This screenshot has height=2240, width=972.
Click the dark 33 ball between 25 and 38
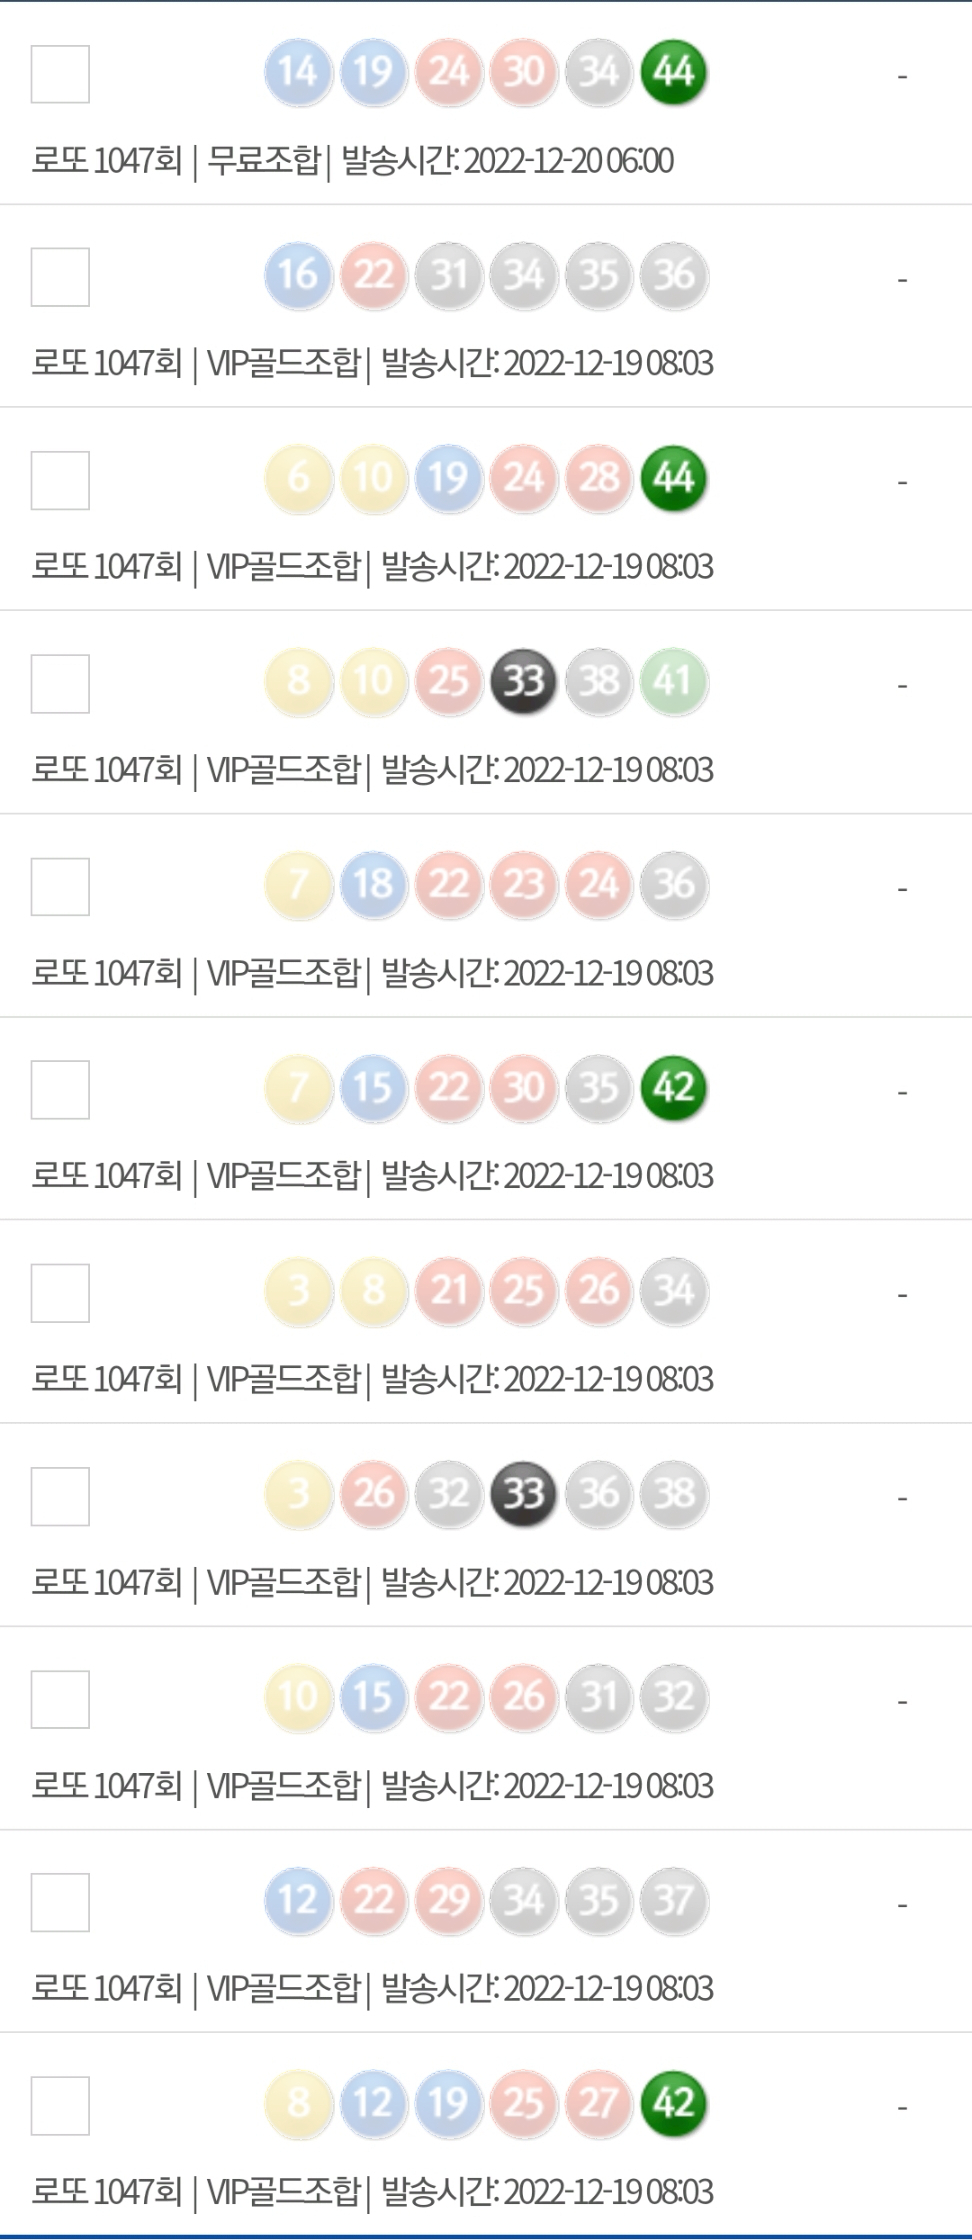523,681
